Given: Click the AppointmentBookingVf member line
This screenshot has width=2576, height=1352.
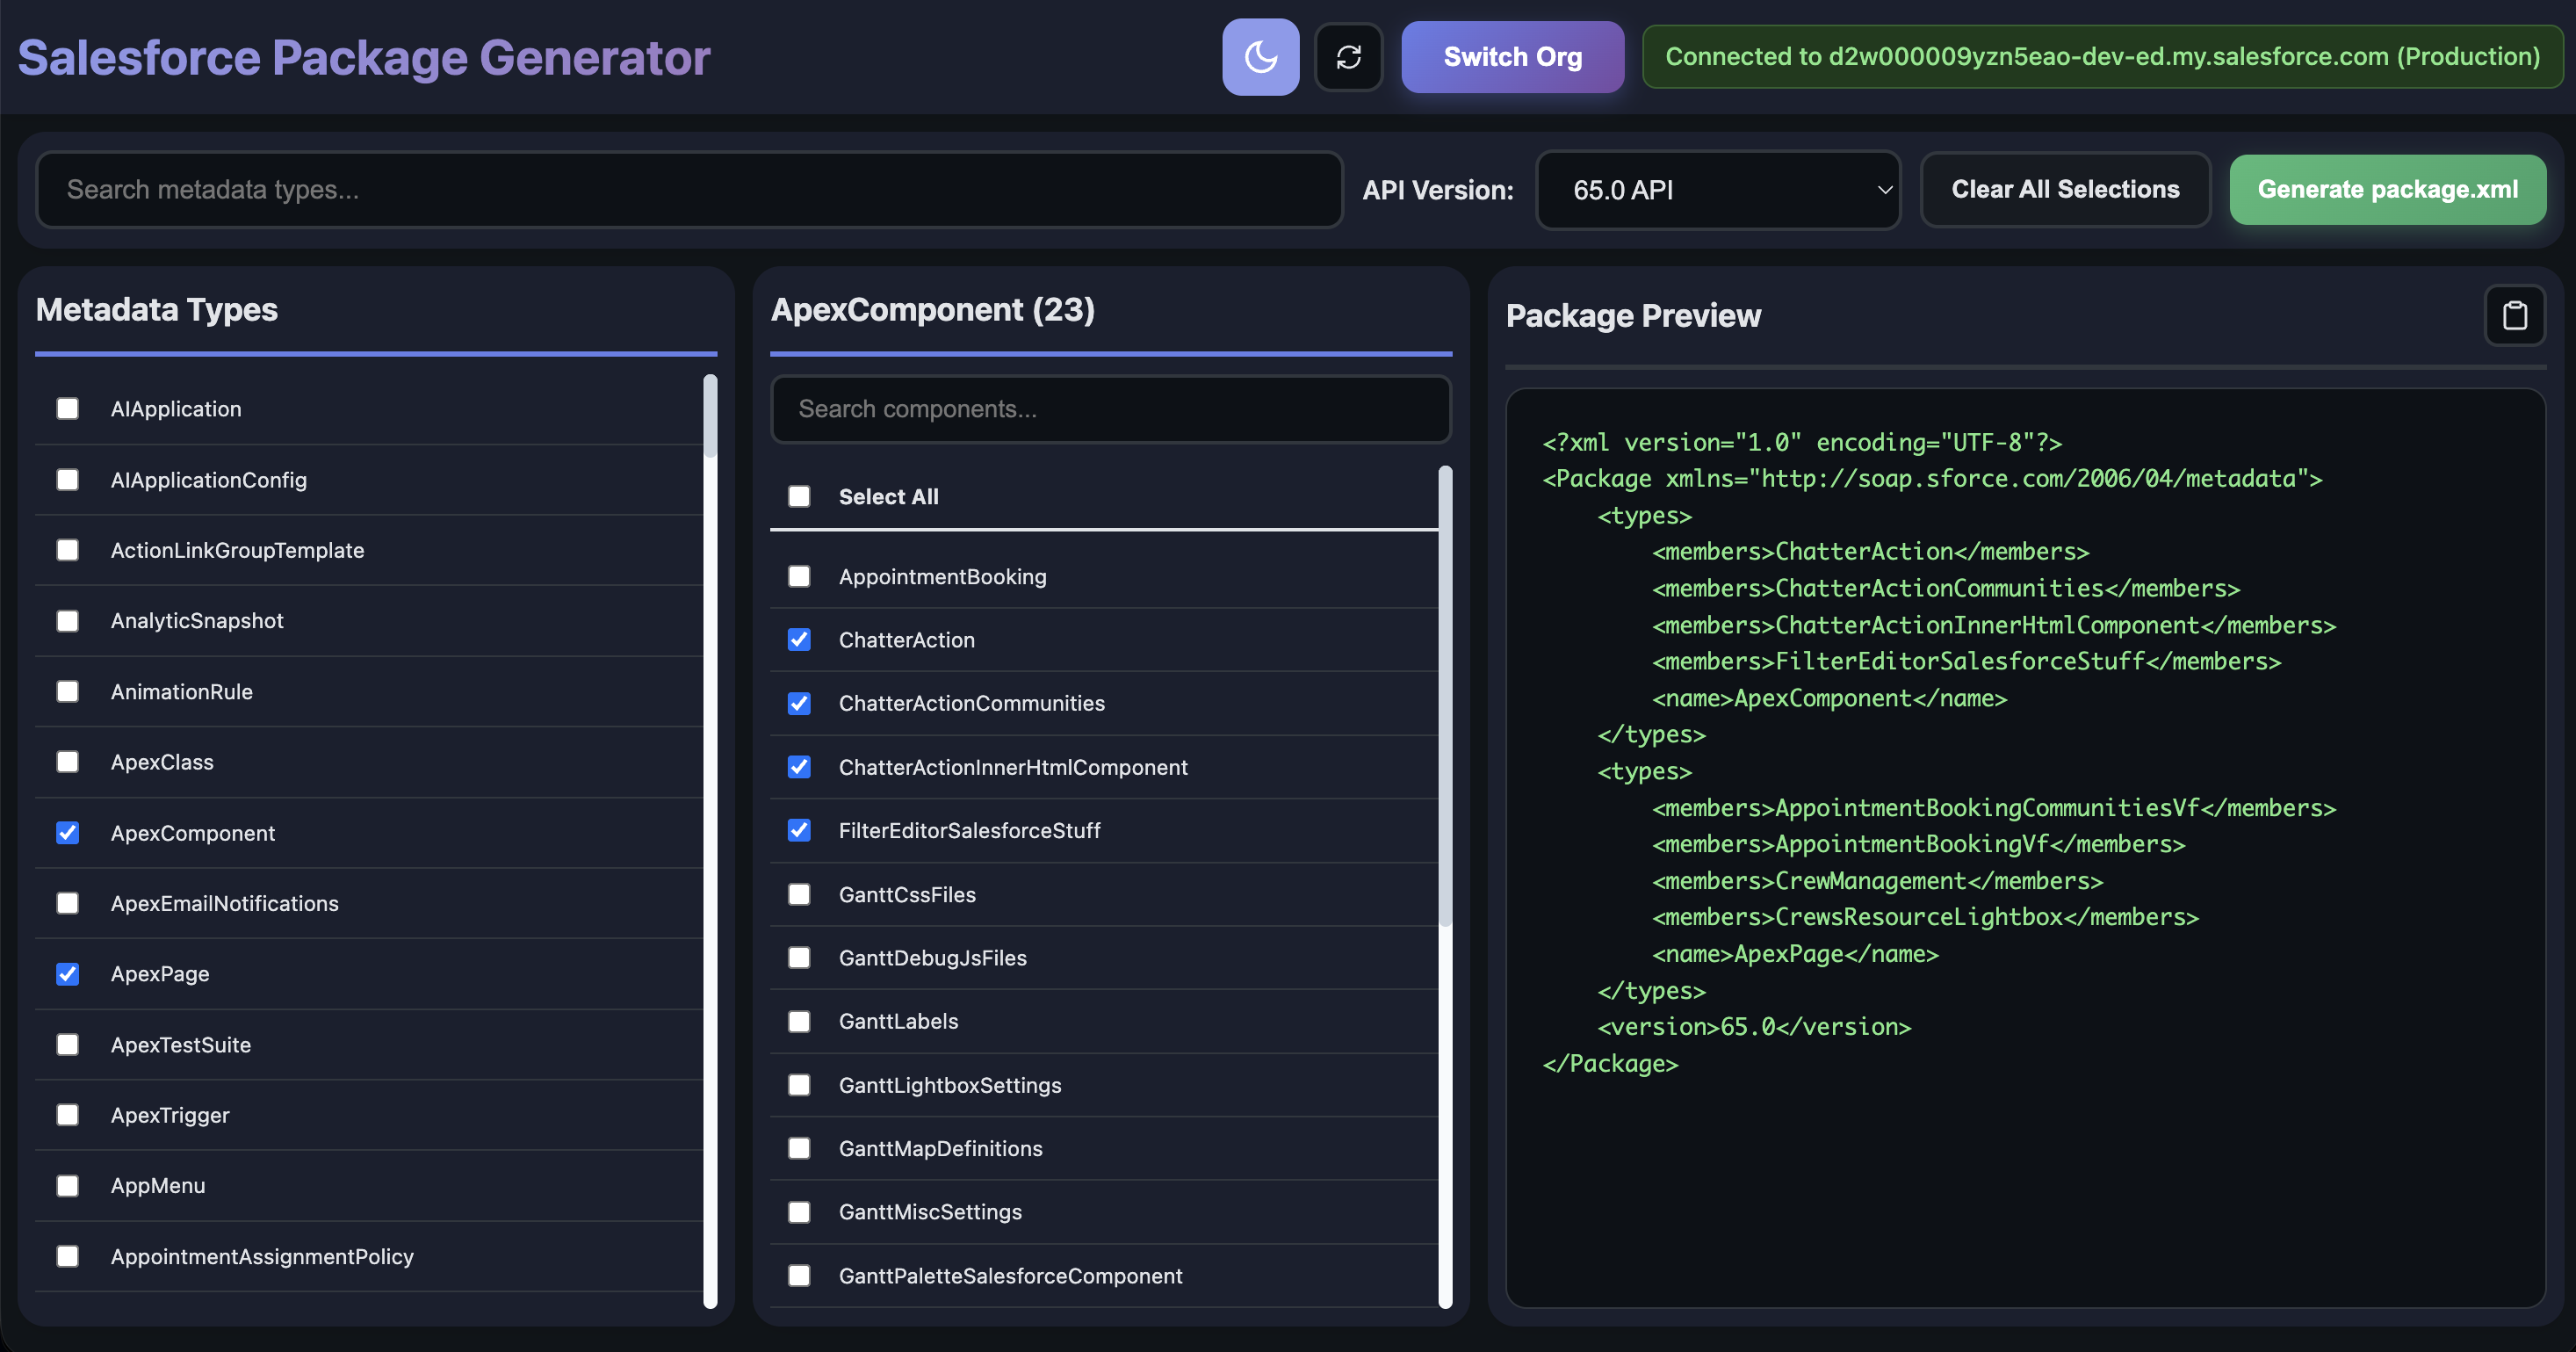Looking at the screenshot, I should 1918,844.
